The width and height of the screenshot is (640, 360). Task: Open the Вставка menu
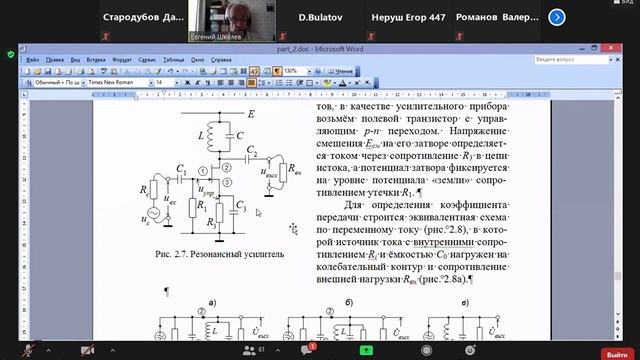96,60
